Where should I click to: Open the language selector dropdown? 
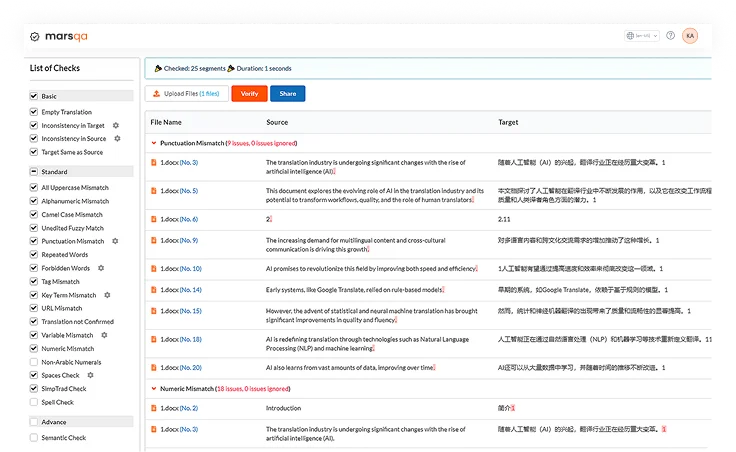pos(640,36)
